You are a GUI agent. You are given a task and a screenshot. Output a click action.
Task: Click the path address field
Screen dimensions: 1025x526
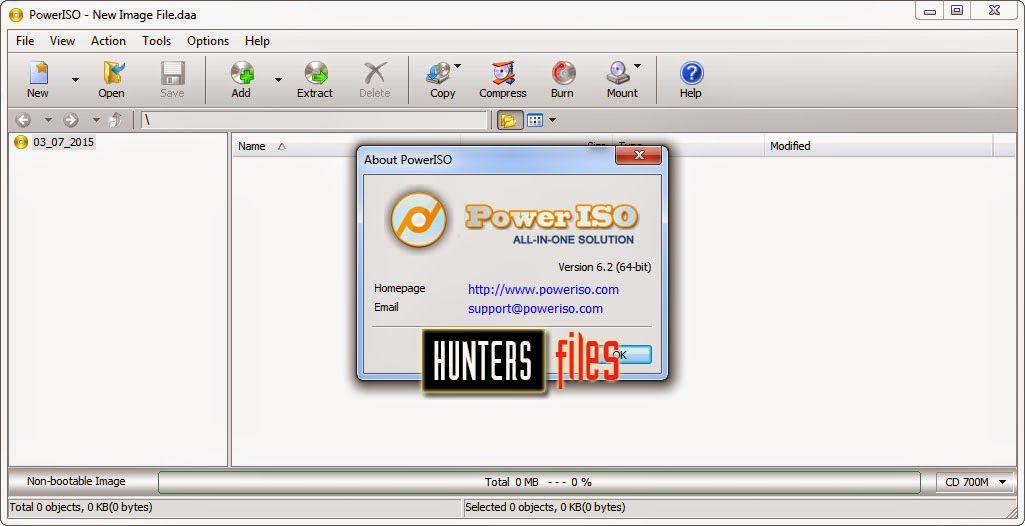click(x=314, y=120)
